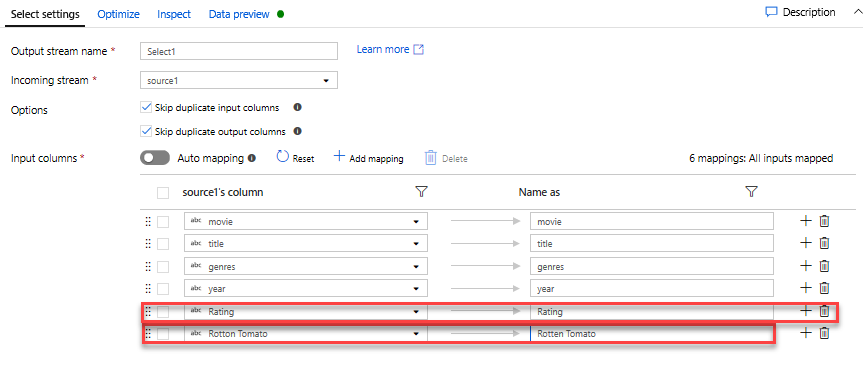Click the genres row drag handle
Viewport: 863px width, 385px height.
click(x=148, y=267)
